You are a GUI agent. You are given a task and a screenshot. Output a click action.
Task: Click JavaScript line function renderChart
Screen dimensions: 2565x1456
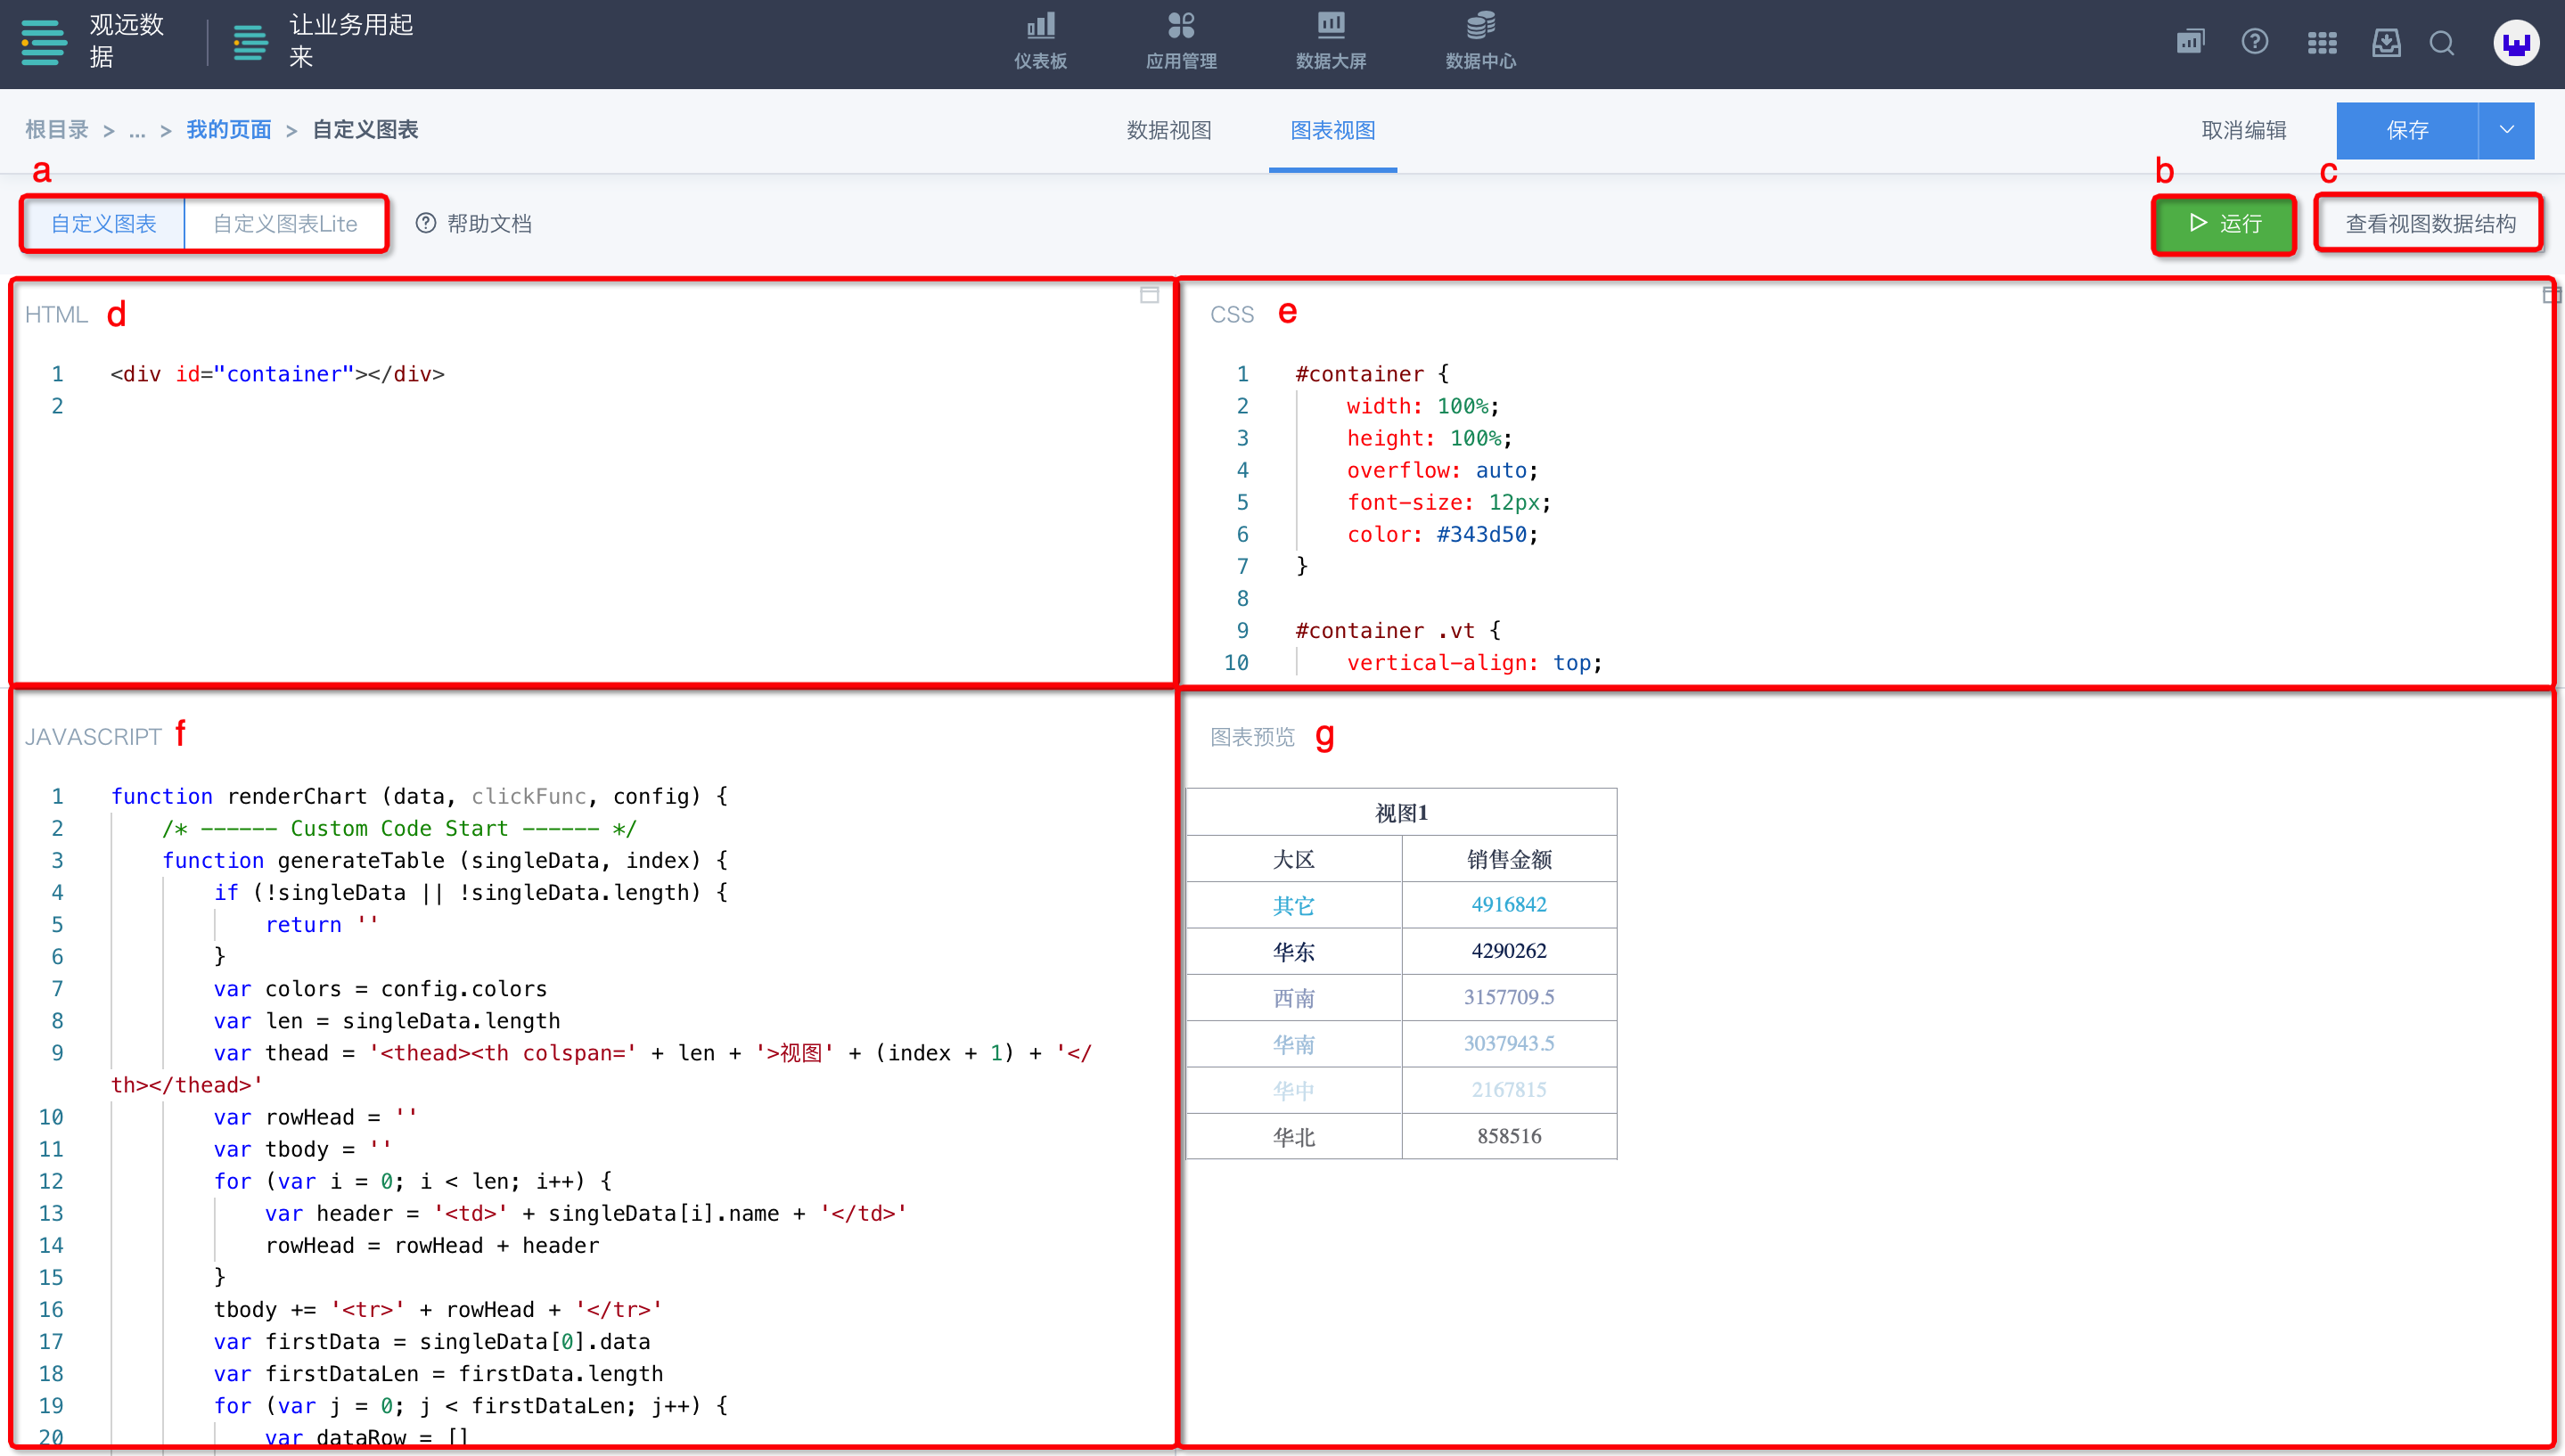point(420,796)
